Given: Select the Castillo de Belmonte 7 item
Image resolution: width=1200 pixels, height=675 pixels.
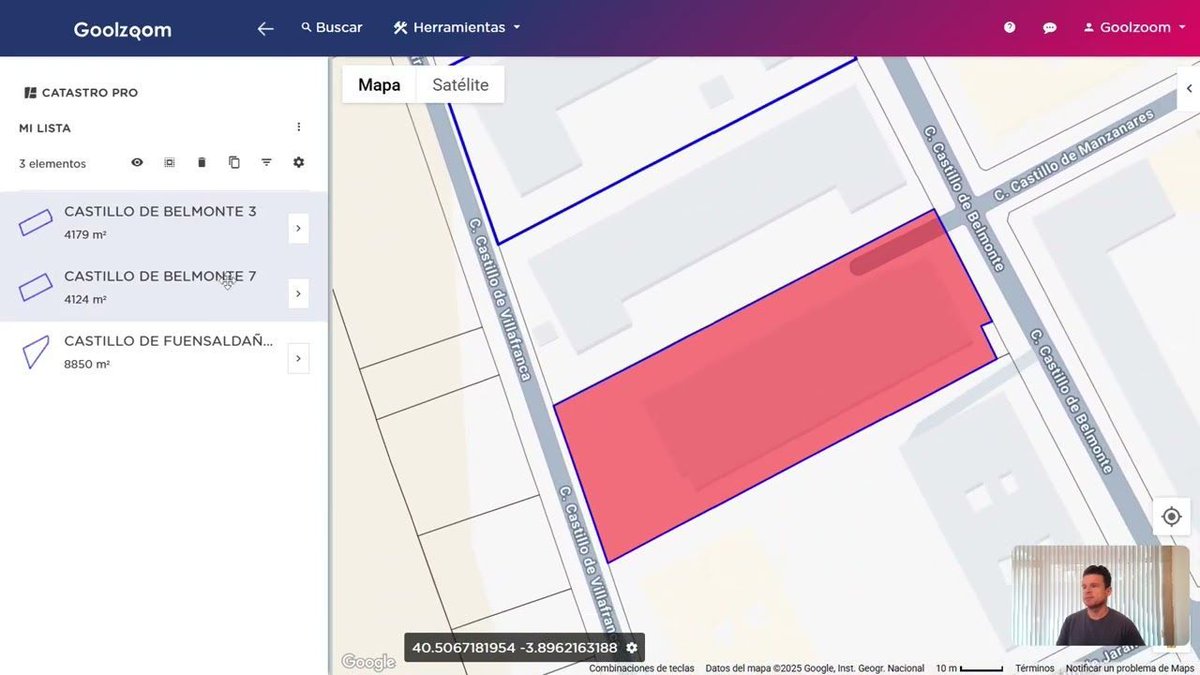Looking at the screenshot, I should pyautogui.click(x=163, y=289).
